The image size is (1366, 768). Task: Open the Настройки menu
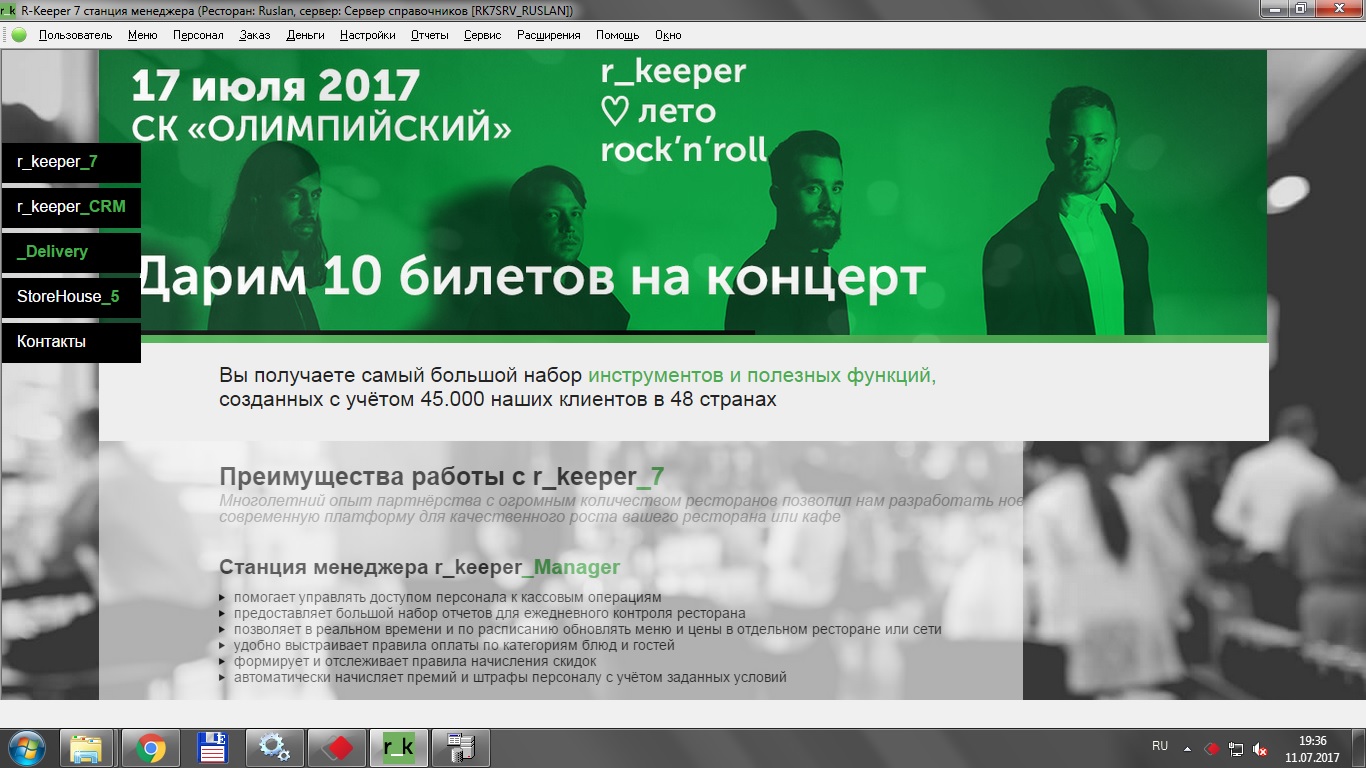tap(367, 35)
